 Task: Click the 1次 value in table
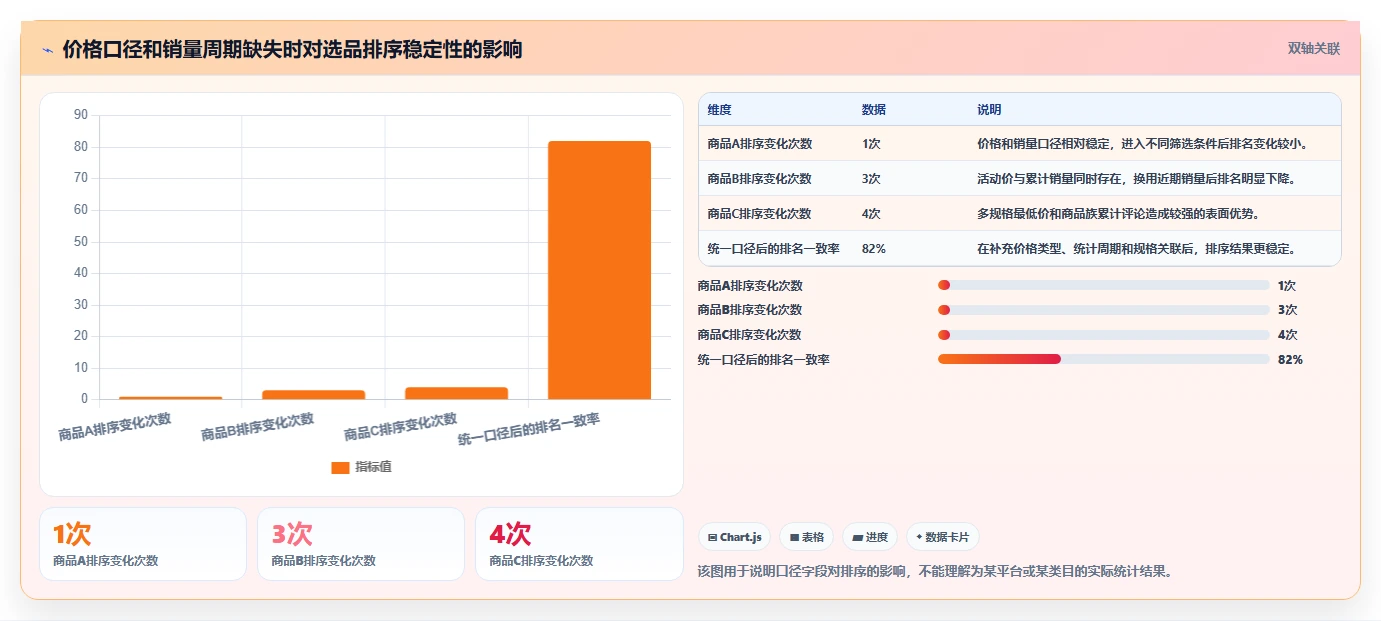point(871,144)
